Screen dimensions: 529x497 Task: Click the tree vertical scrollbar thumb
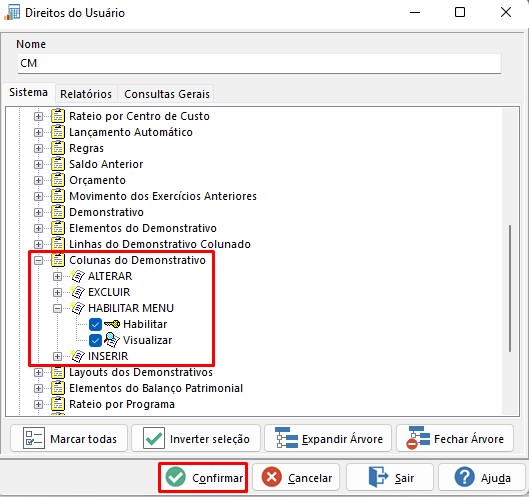click(510, 288)
